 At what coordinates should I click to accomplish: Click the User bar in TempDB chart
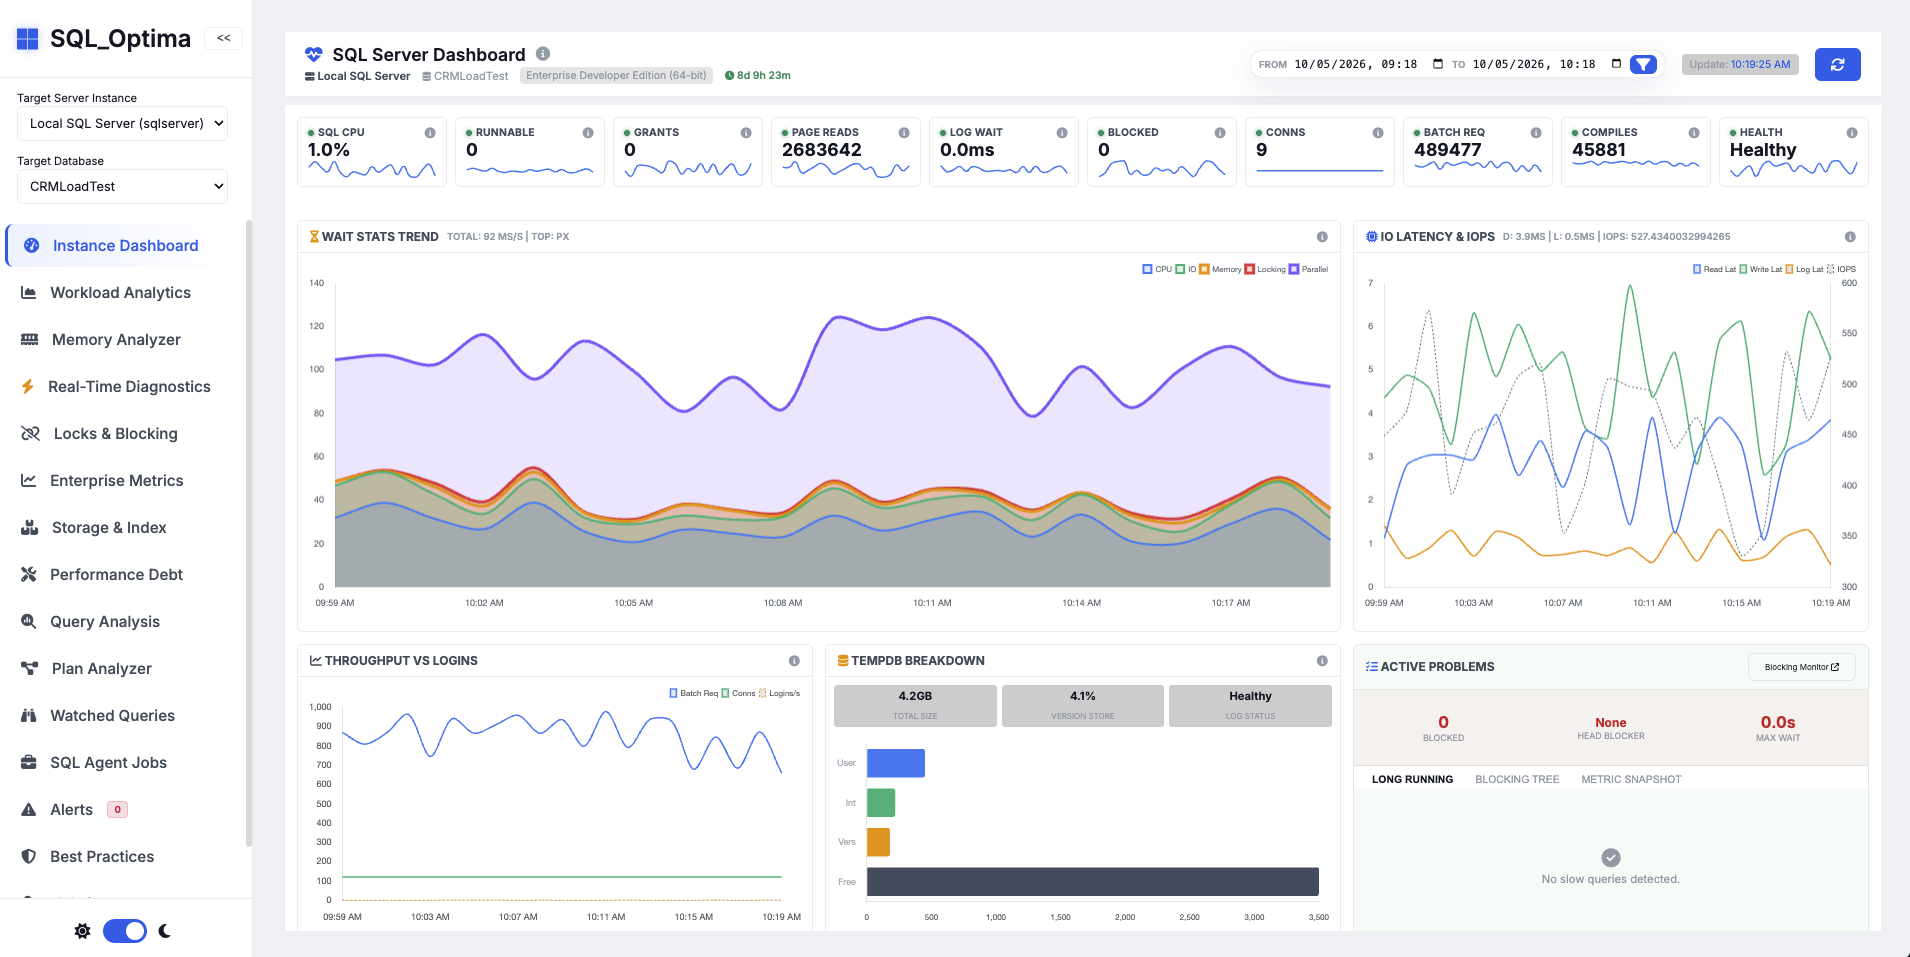(896, 763)
